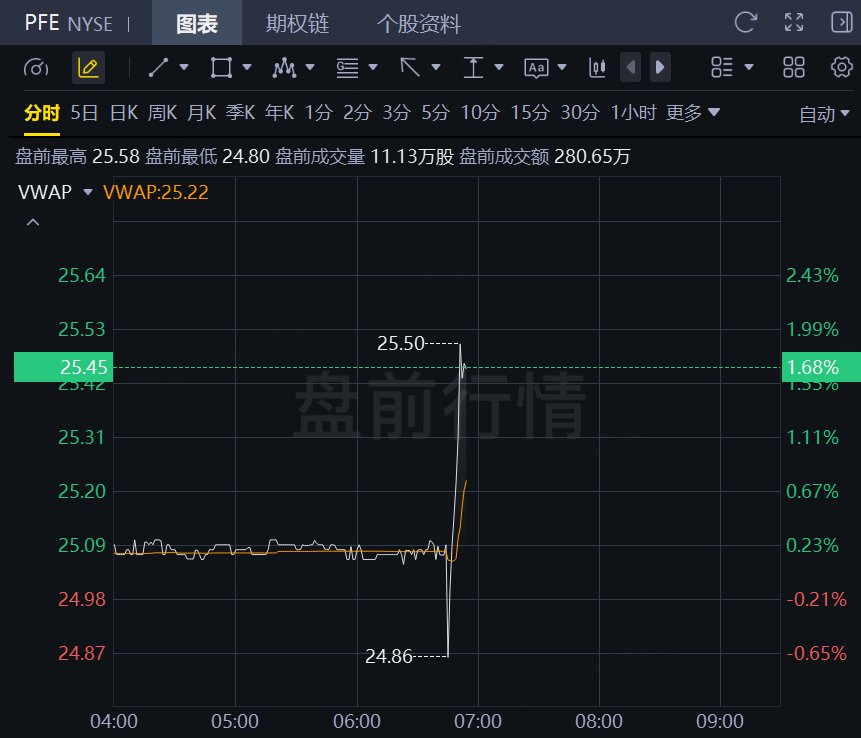861x738 pixels.
Task: Select the 3分 interval
Action: (396, 113)
